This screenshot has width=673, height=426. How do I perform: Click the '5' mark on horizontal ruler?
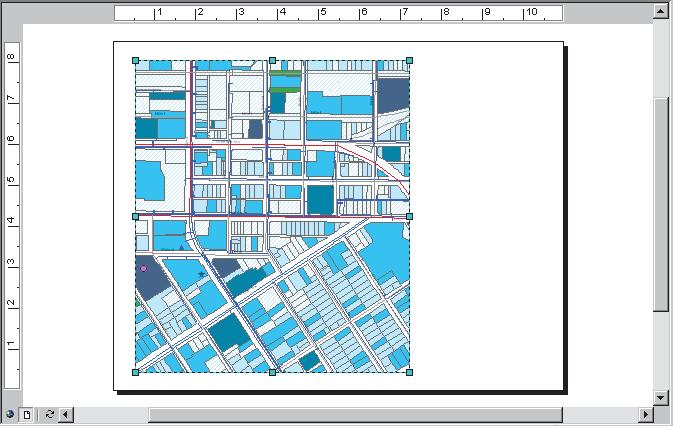(323, 12)
